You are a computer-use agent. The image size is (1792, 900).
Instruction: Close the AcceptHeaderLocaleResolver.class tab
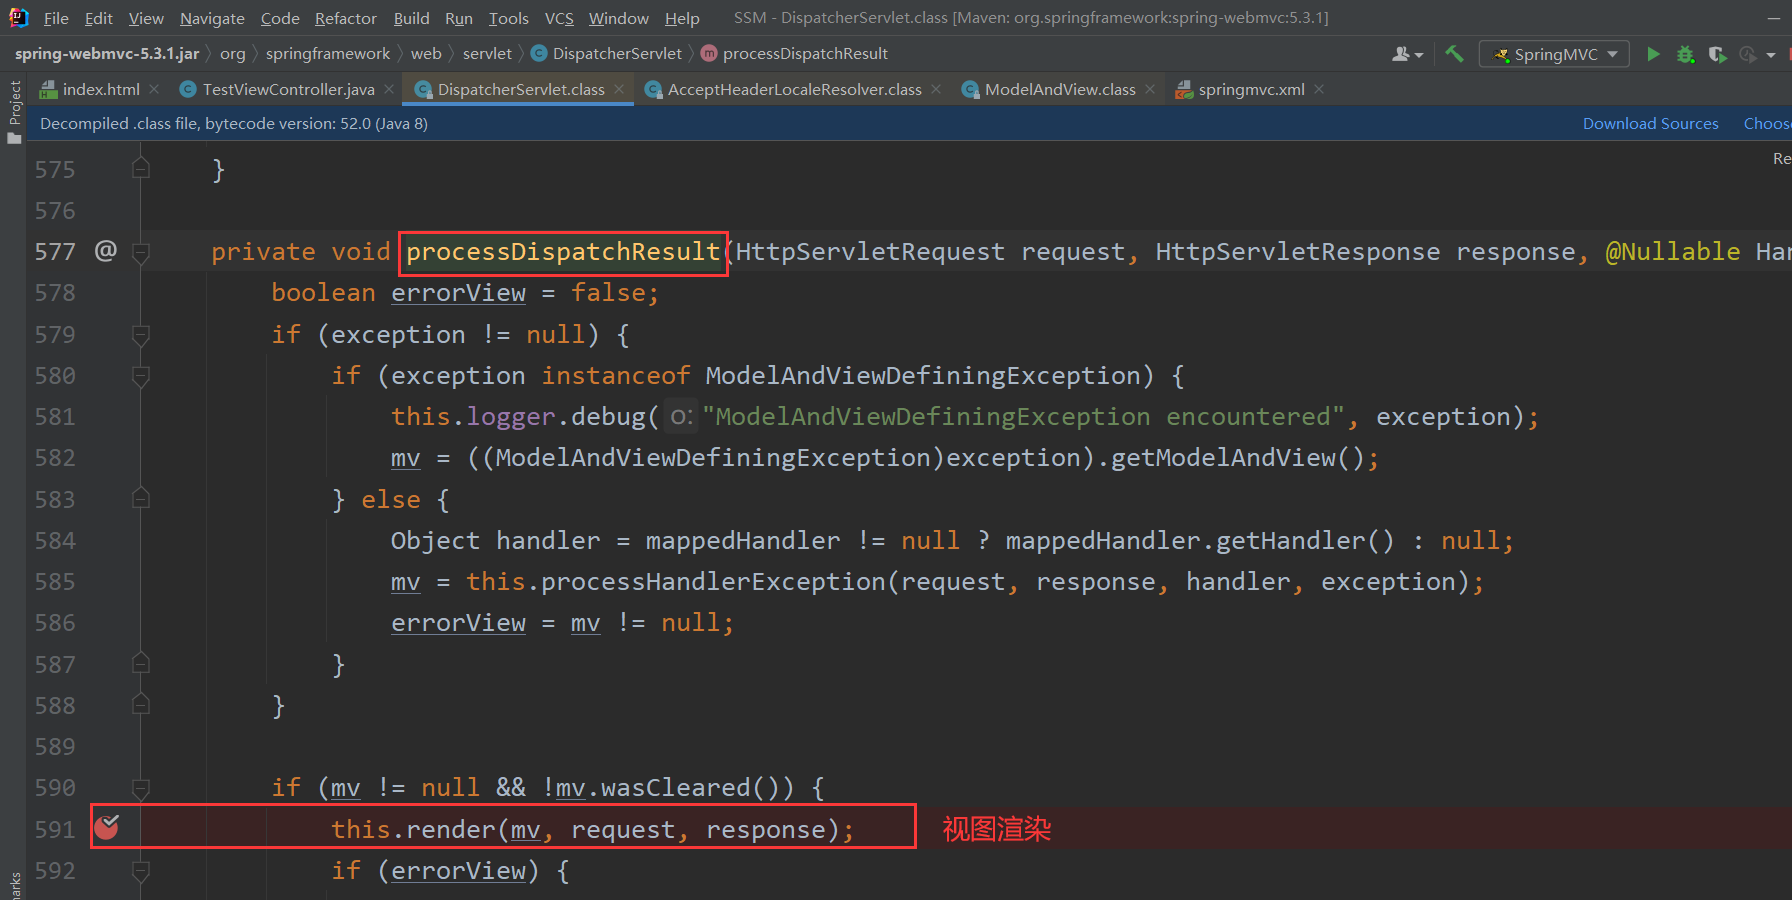[936, 89]
